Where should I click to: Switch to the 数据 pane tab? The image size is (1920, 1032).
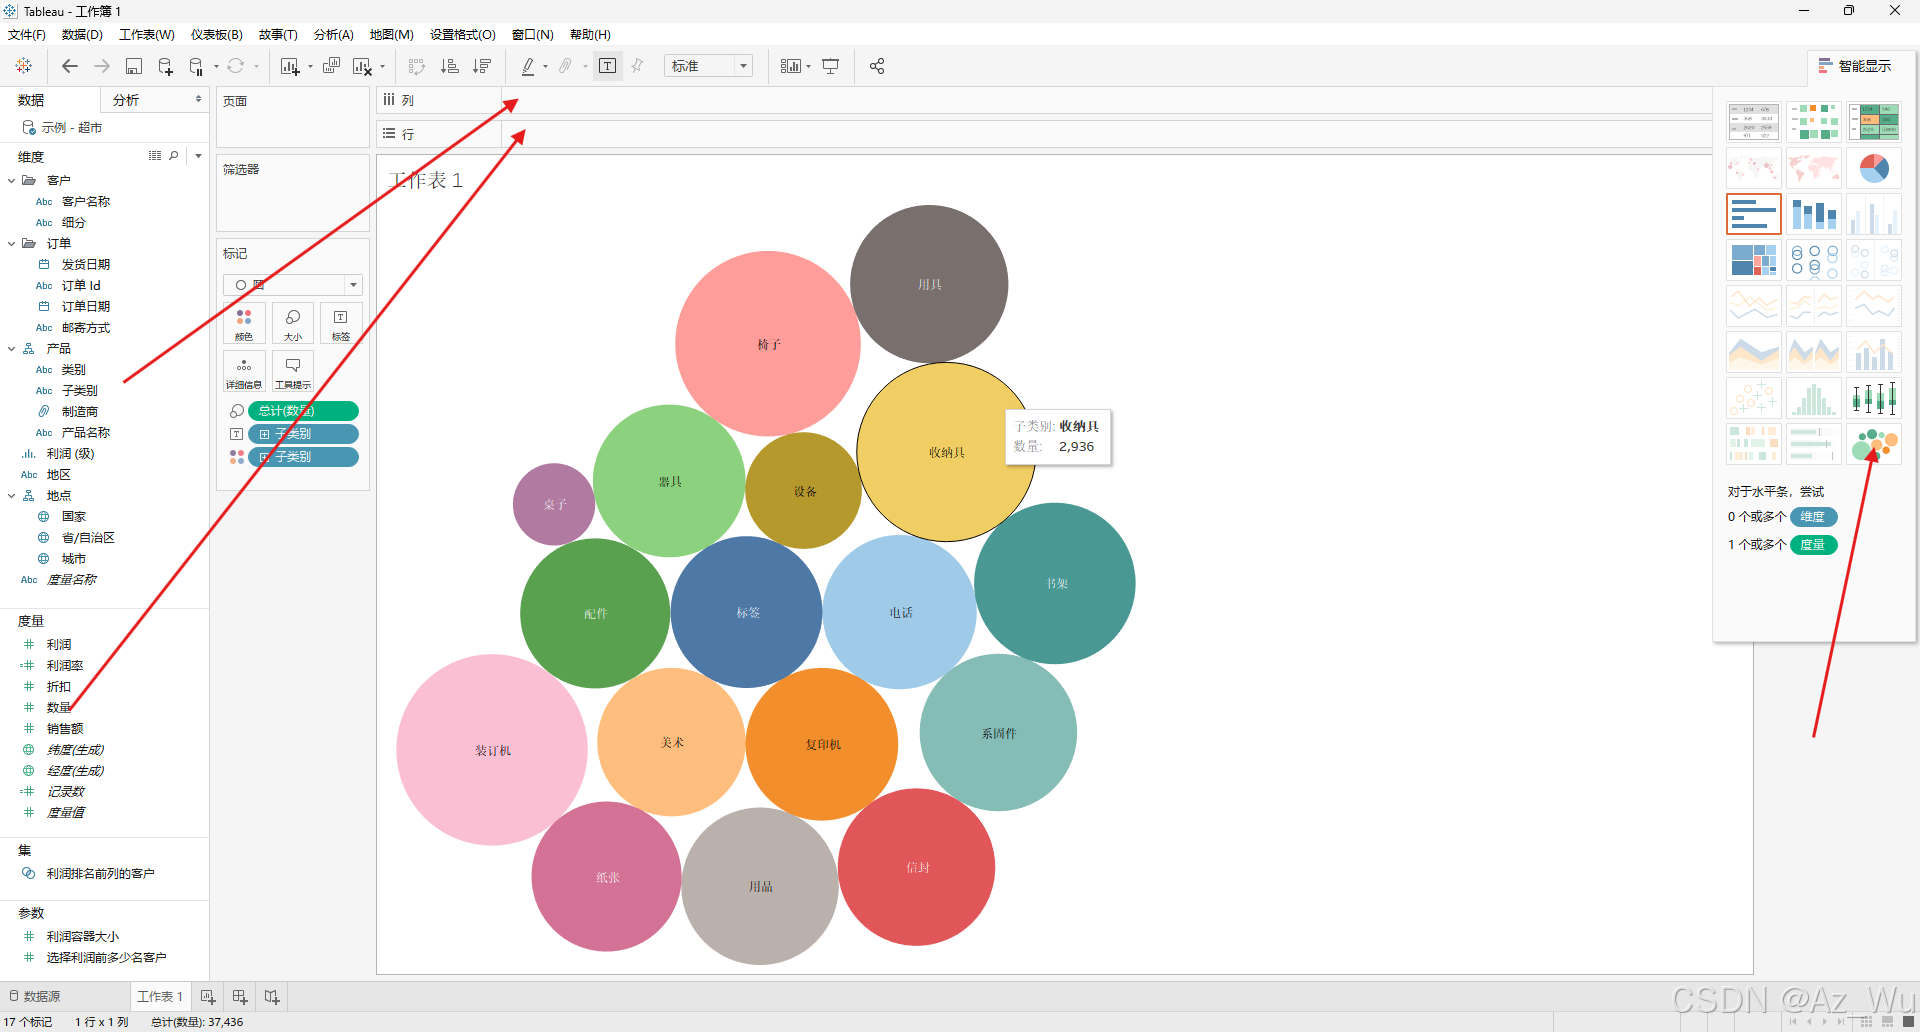click(x=31, y=100)
